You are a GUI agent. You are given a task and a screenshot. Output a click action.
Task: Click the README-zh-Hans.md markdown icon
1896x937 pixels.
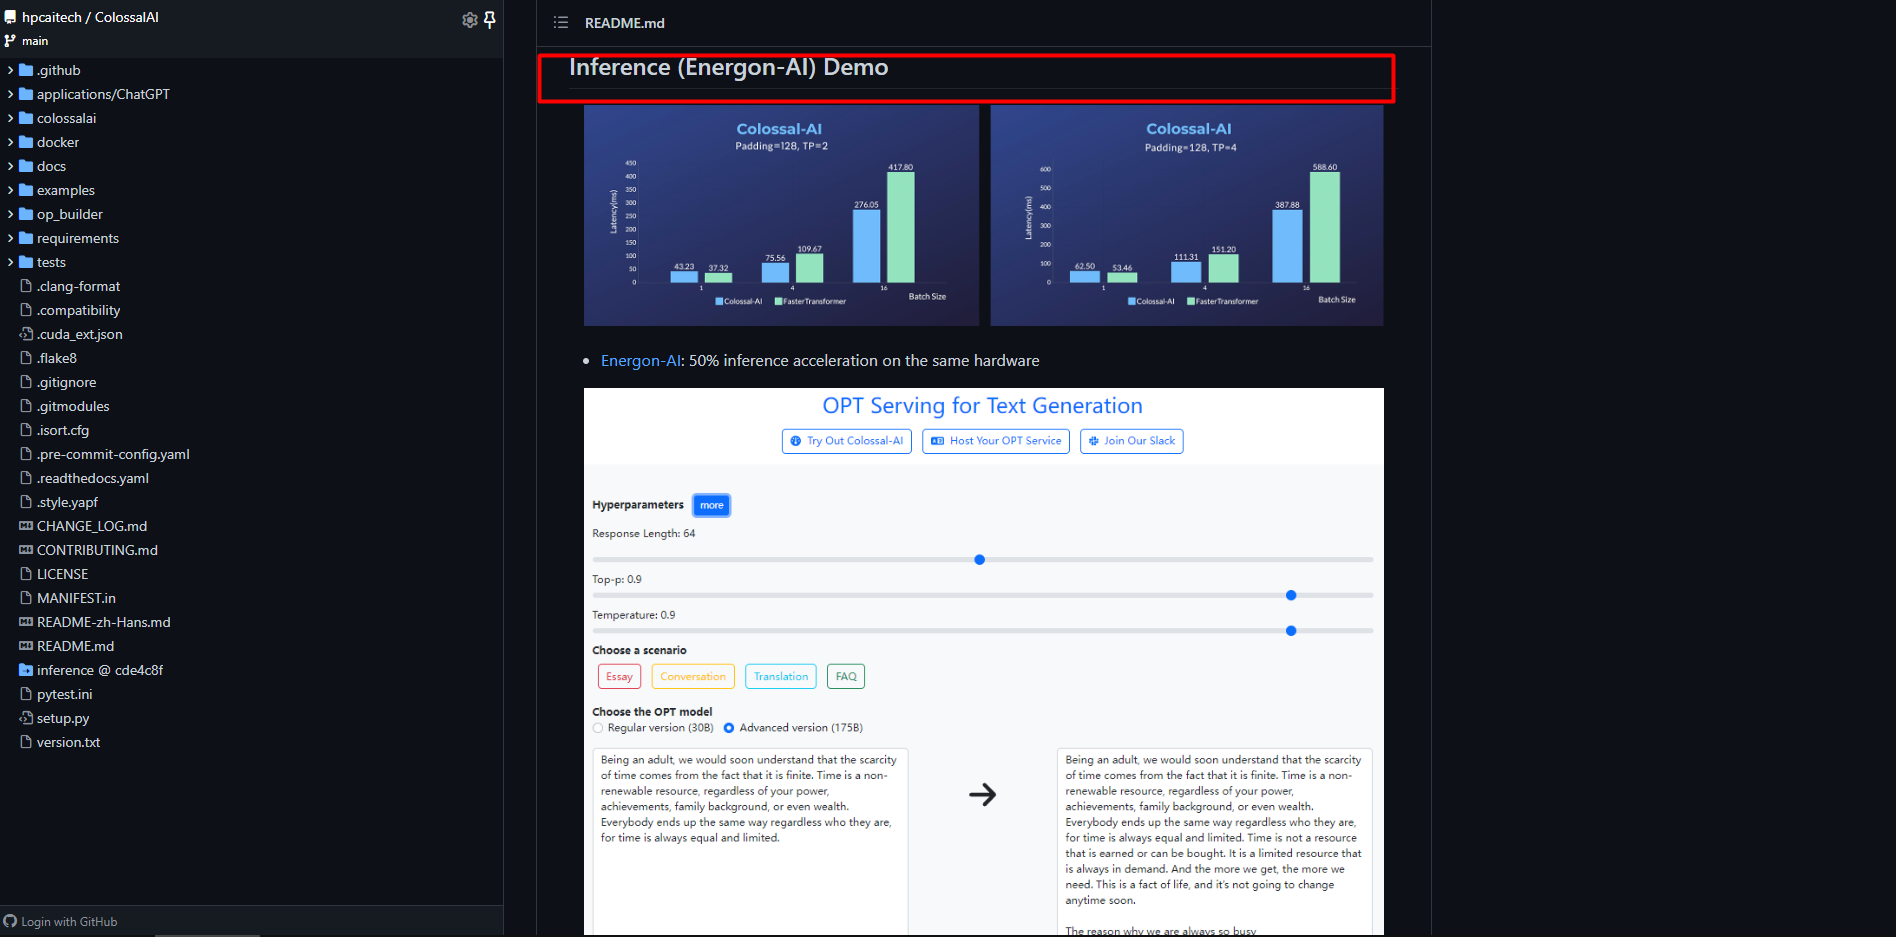pos(26,622)
